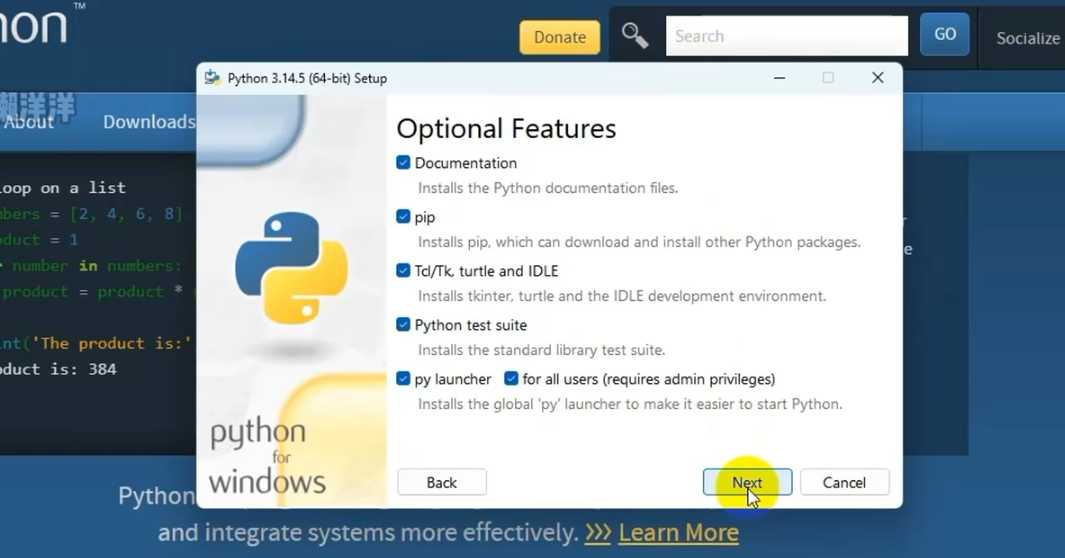Click the GO search button
1065x558 pixels.
pos(945,35)
